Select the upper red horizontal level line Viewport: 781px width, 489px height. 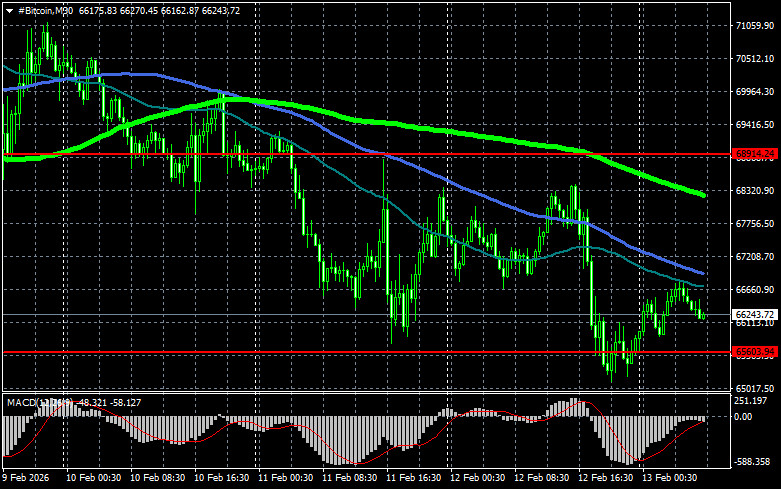click(400, 155)
